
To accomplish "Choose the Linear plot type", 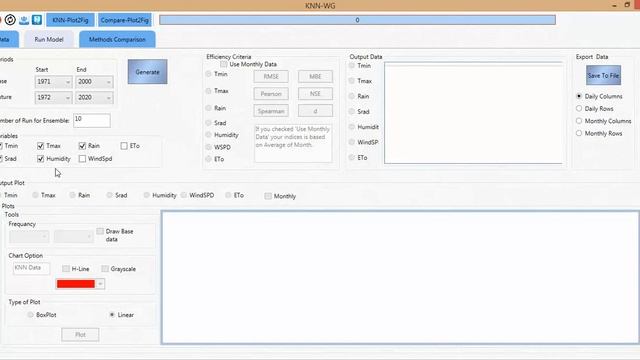I will click(x=112, y=315).
